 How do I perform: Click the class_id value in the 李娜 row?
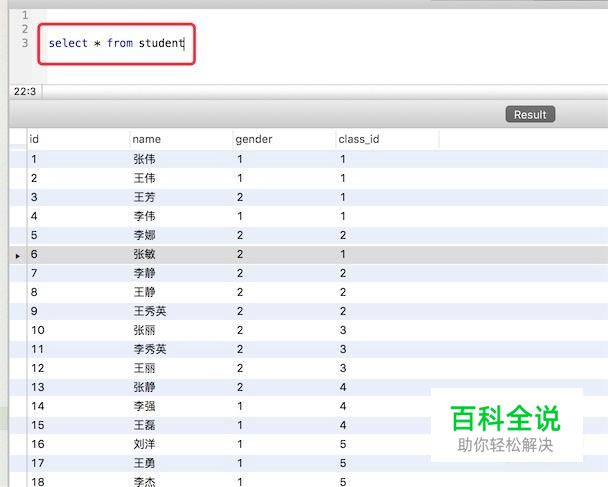[x=343, y=235]
